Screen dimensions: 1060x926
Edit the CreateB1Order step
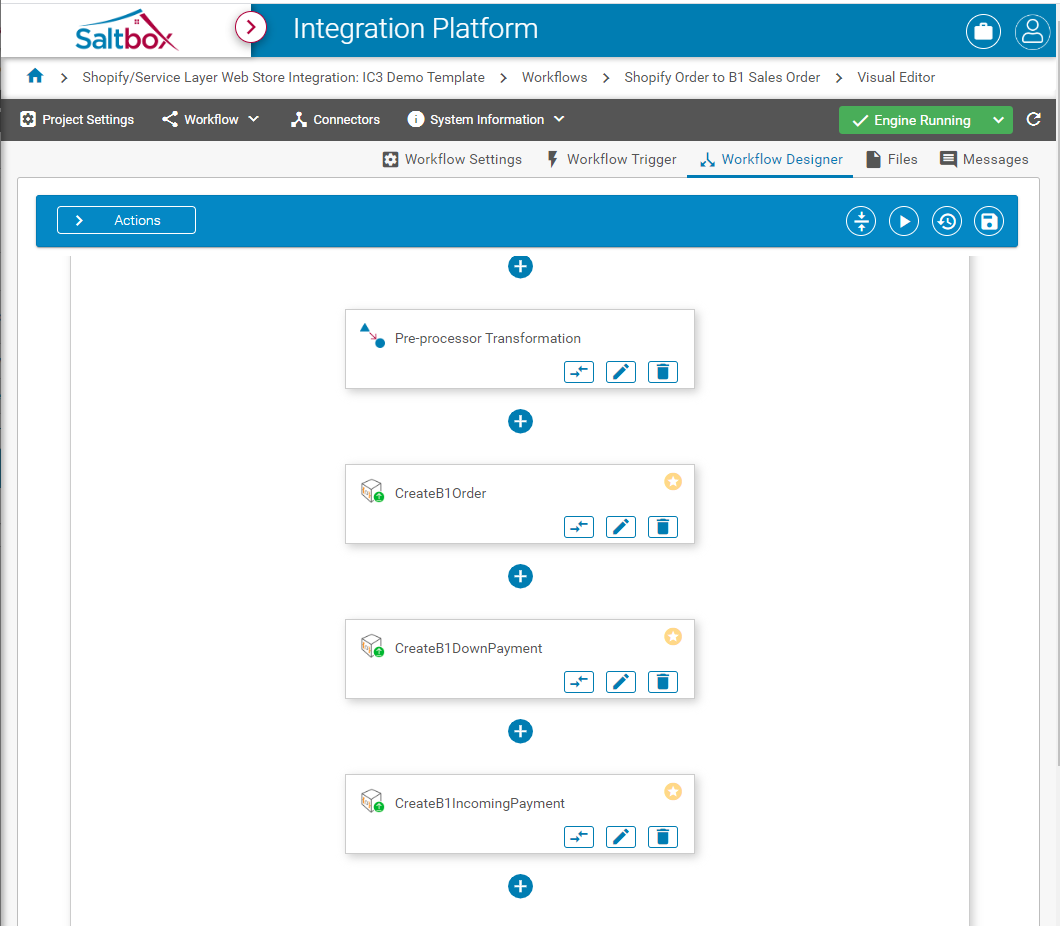coord(621,527)
